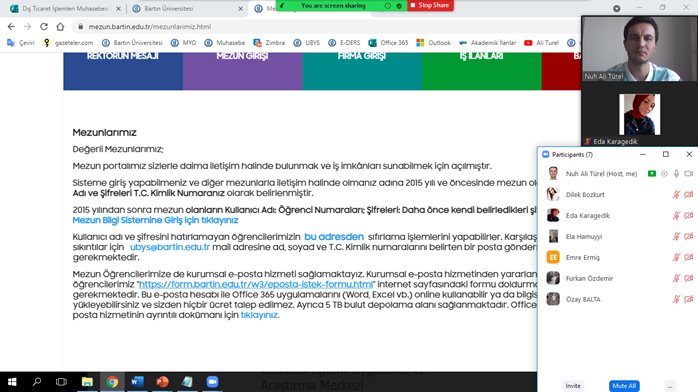Open the browser home page icon
Screen dimensions: 698x392
pos(60,27)
